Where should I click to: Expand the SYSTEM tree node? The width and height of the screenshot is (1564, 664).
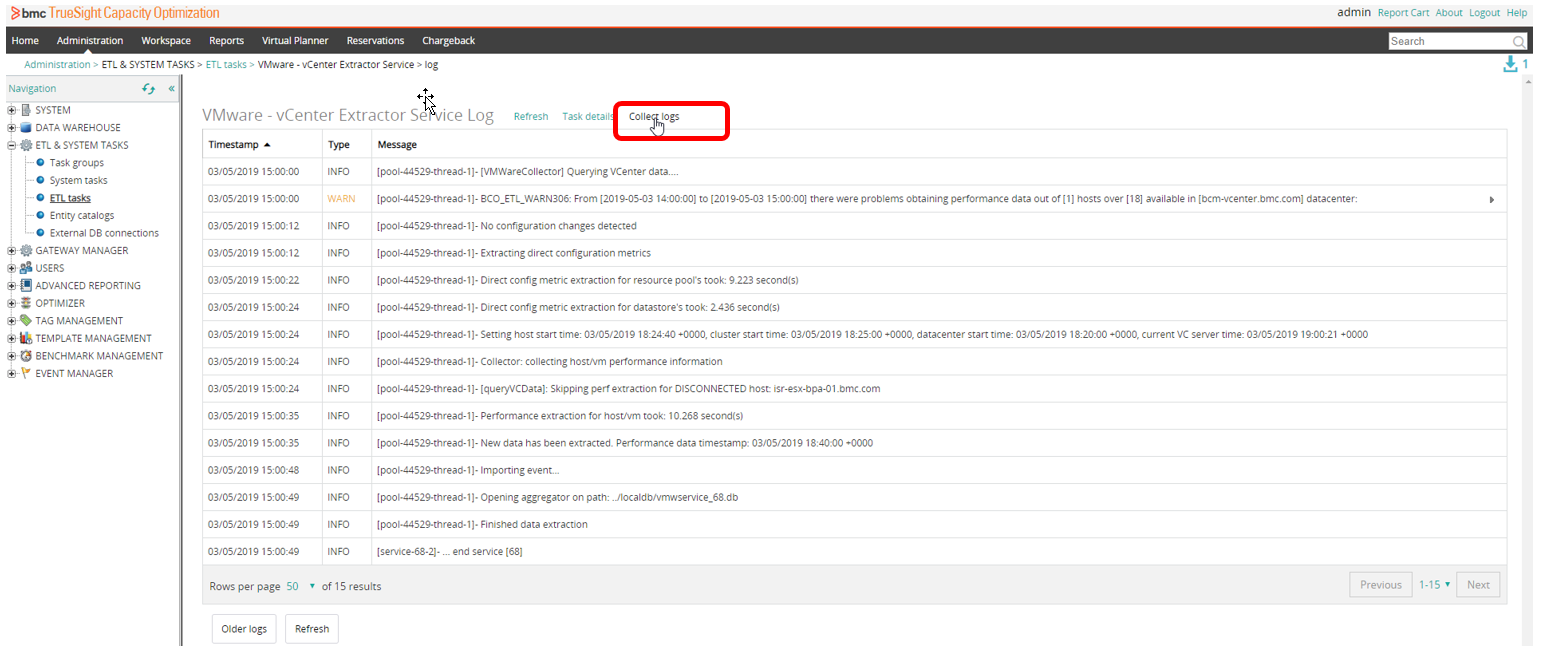(x=11, y=110)
